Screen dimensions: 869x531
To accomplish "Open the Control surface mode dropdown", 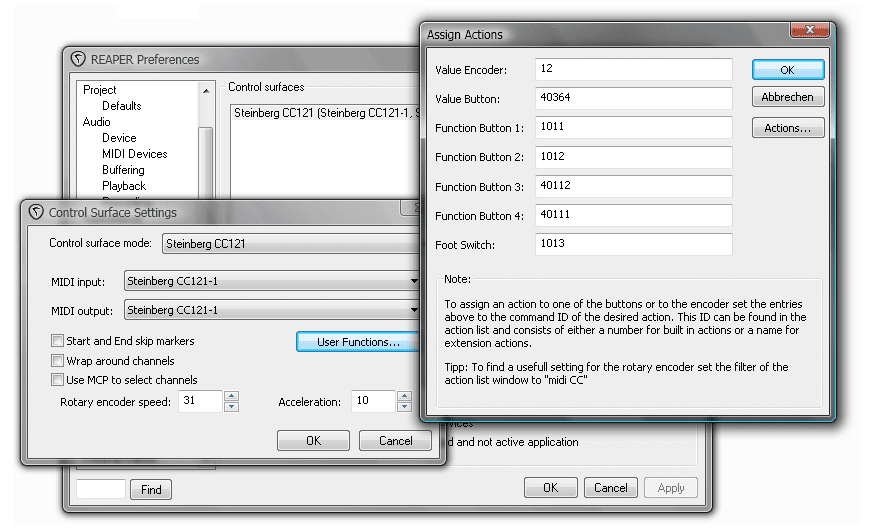I will [290, 243].
